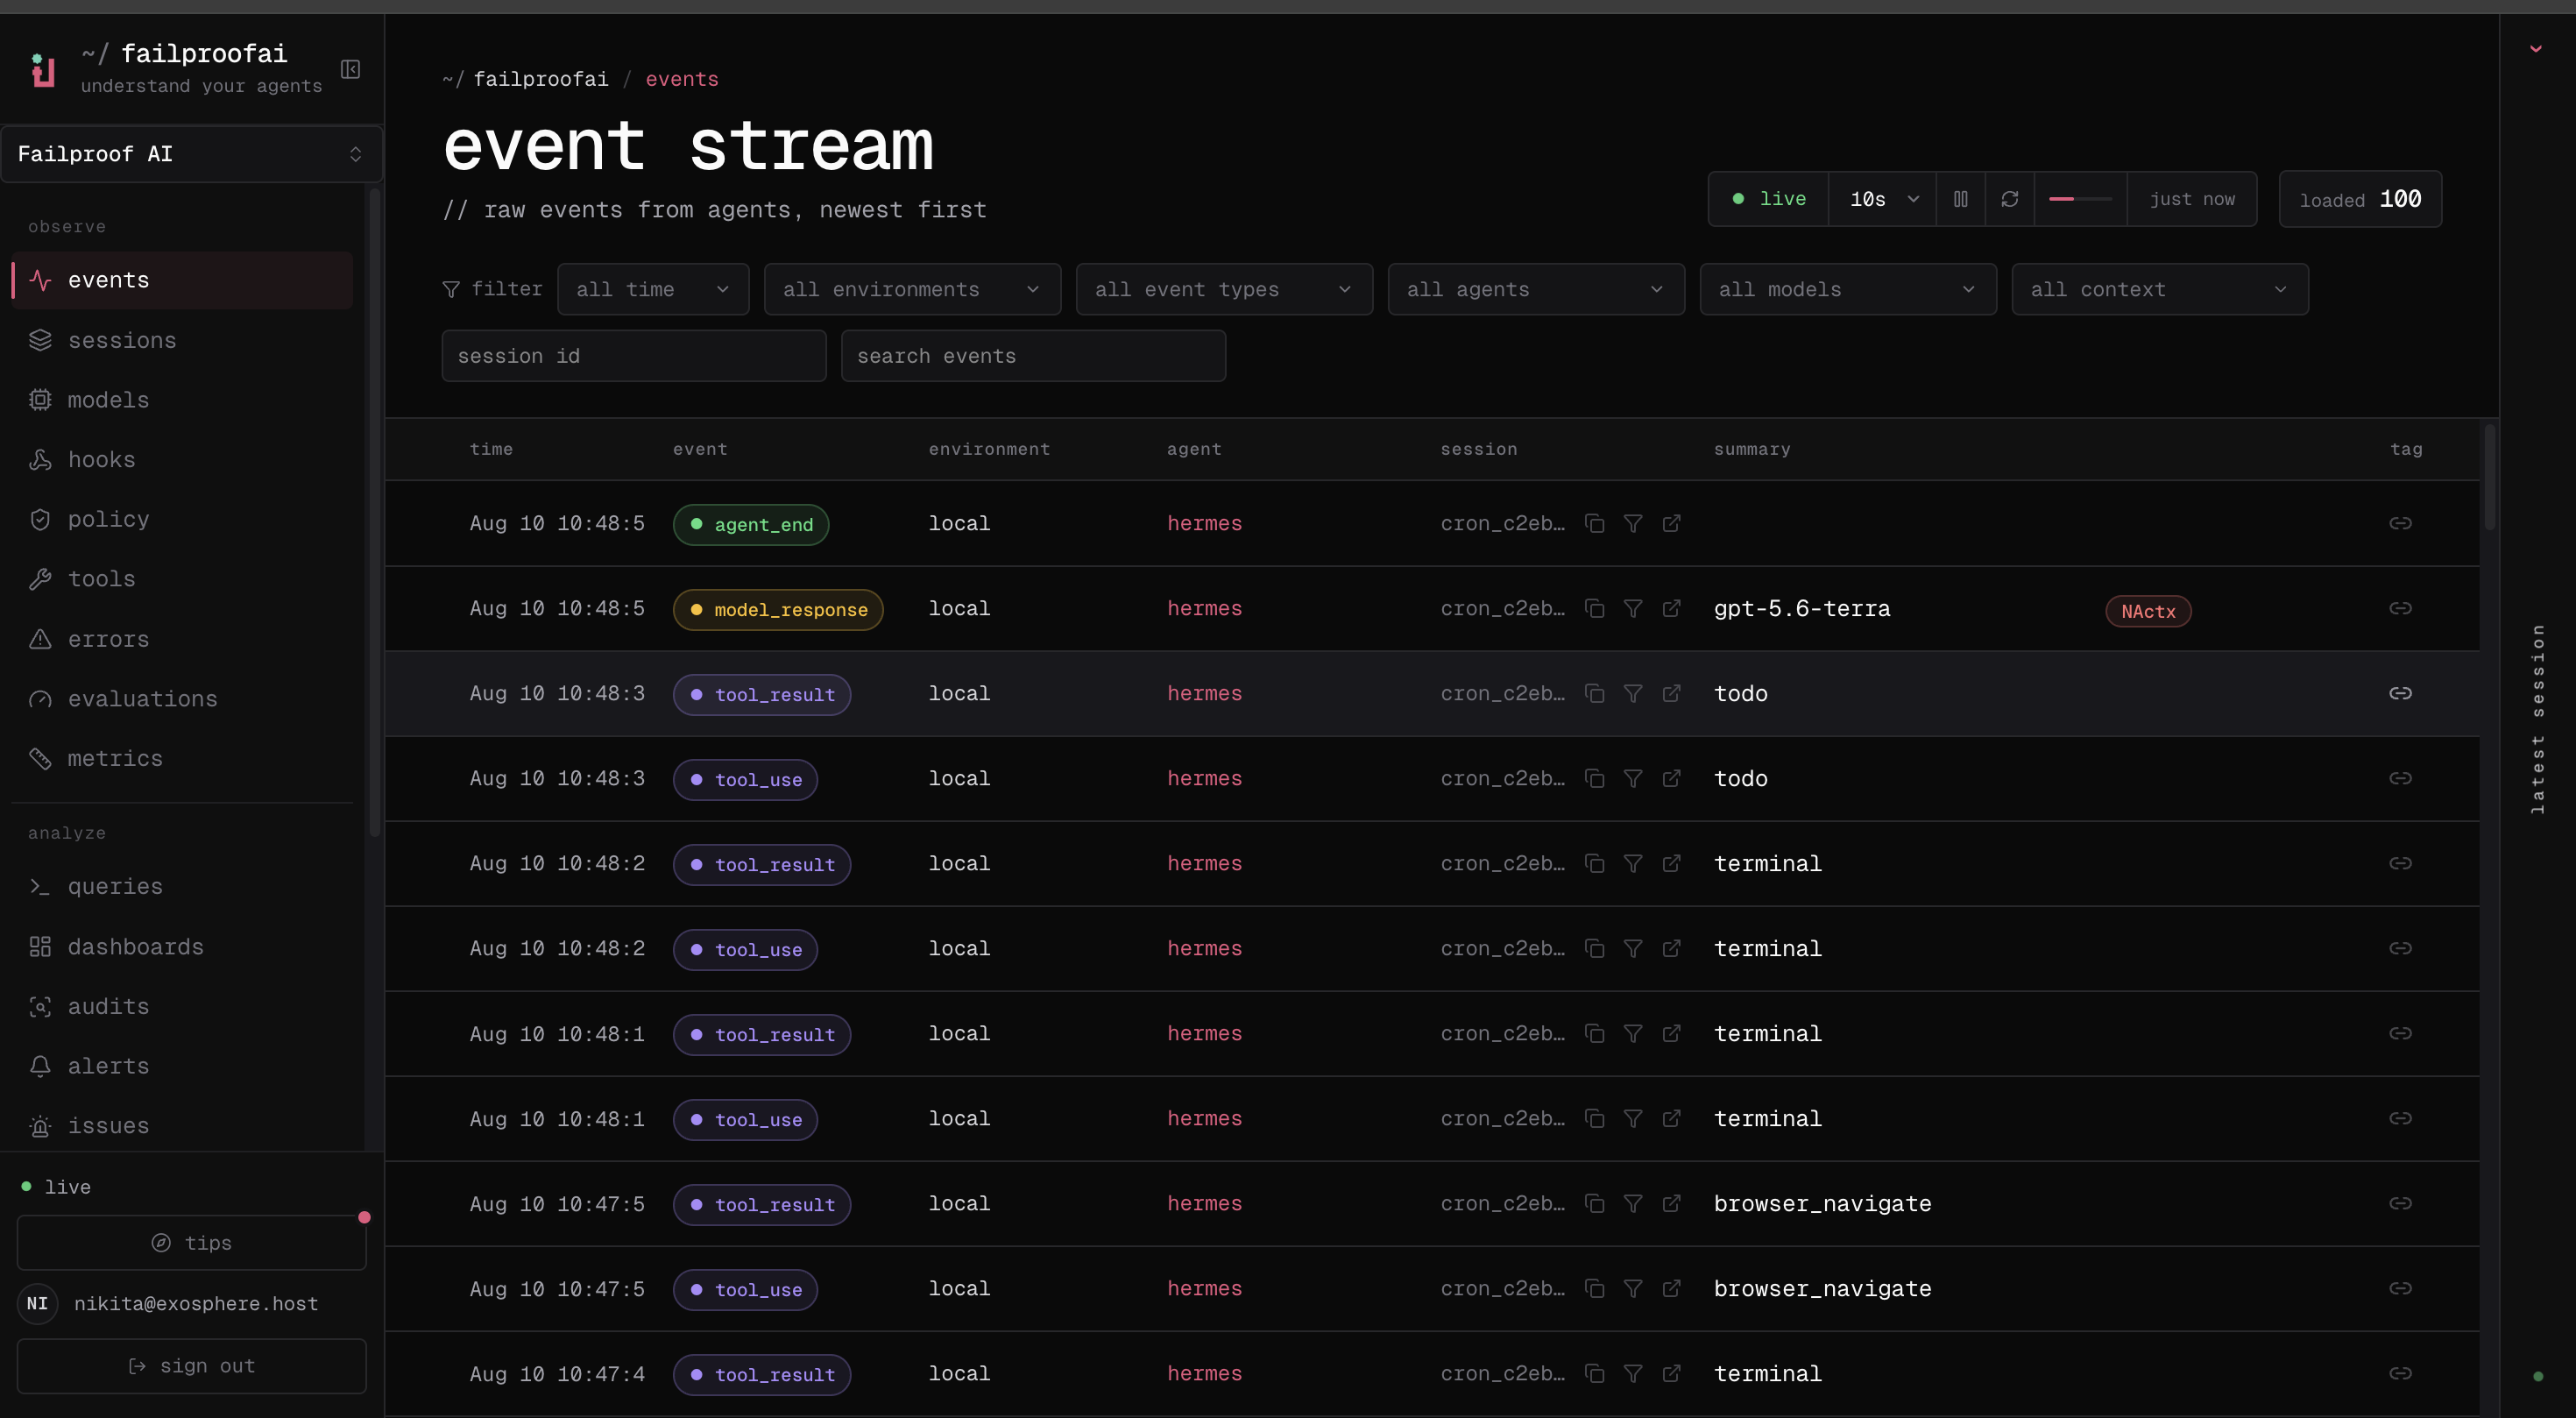Copy link icon for gpt-5.6-terra row
Screen dimensions: 2576x1418
[x=2400, y=608]
